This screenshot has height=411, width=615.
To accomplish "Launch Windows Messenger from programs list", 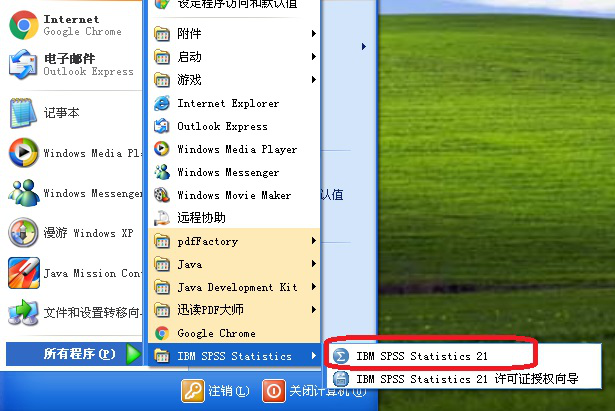I will (x=234, y=172).
